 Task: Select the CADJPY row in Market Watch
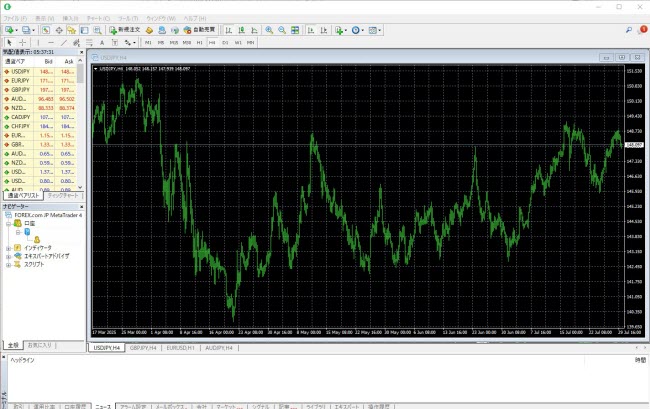pyautogui.click(x=39, y=117)
